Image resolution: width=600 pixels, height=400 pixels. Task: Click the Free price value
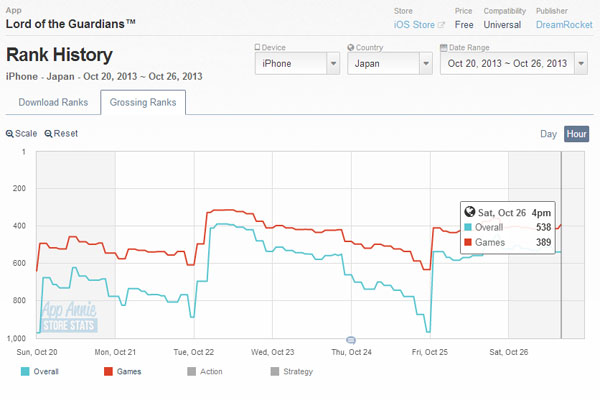click(x=464, y=25)
